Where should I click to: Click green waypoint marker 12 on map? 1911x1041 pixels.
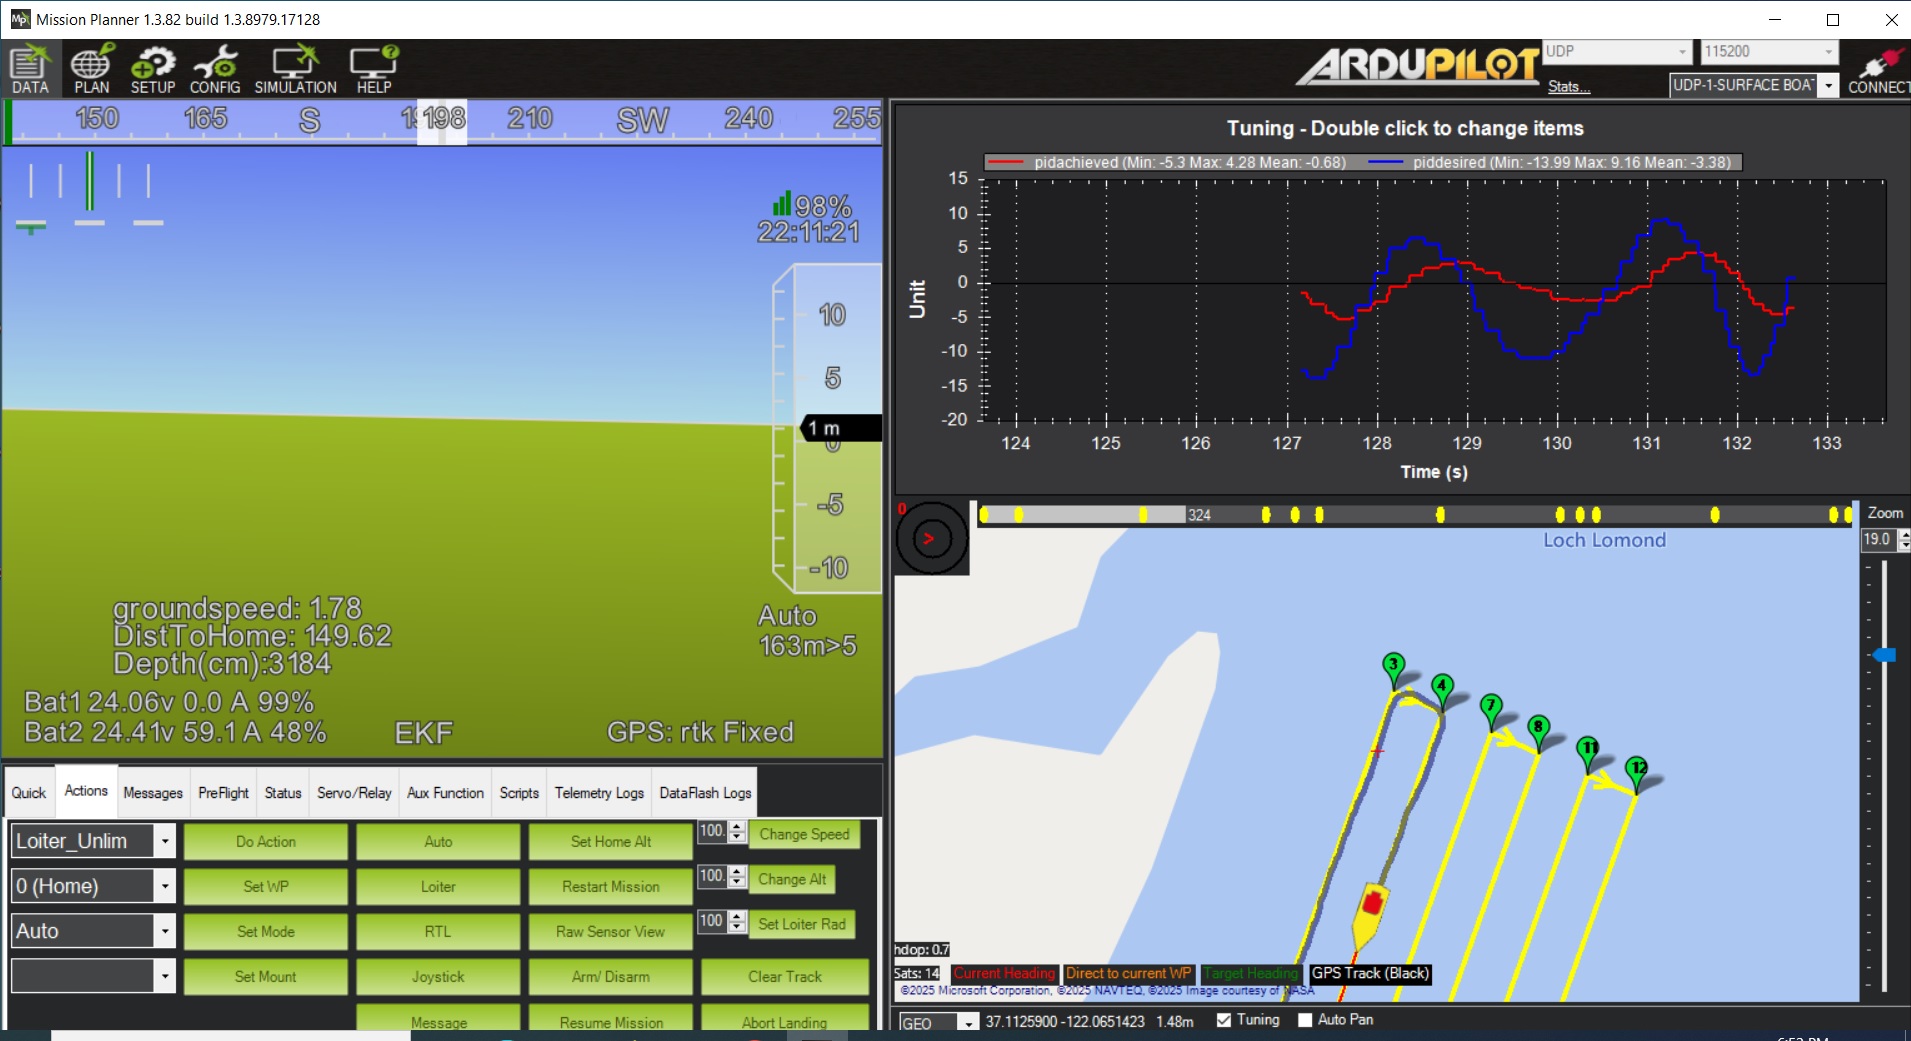click(x=1636, y=773)
